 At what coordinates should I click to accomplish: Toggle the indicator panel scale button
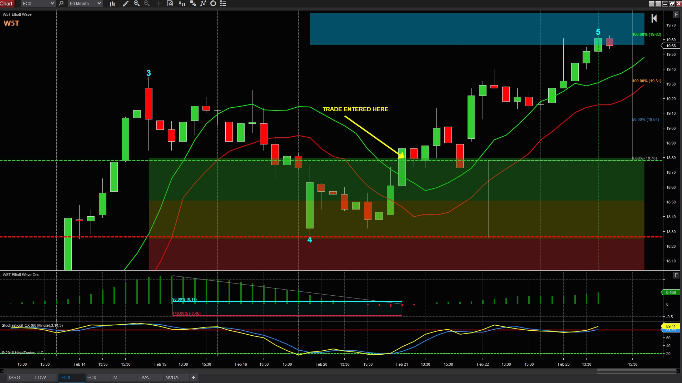(x=676, y=275)
